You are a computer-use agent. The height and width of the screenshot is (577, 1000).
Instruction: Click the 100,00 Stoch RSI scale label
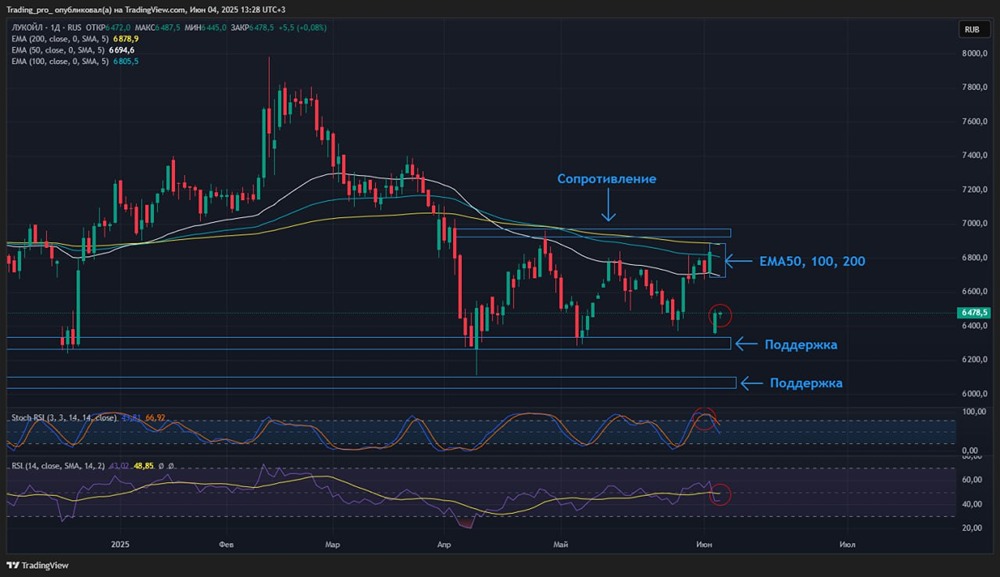[973, 413]
